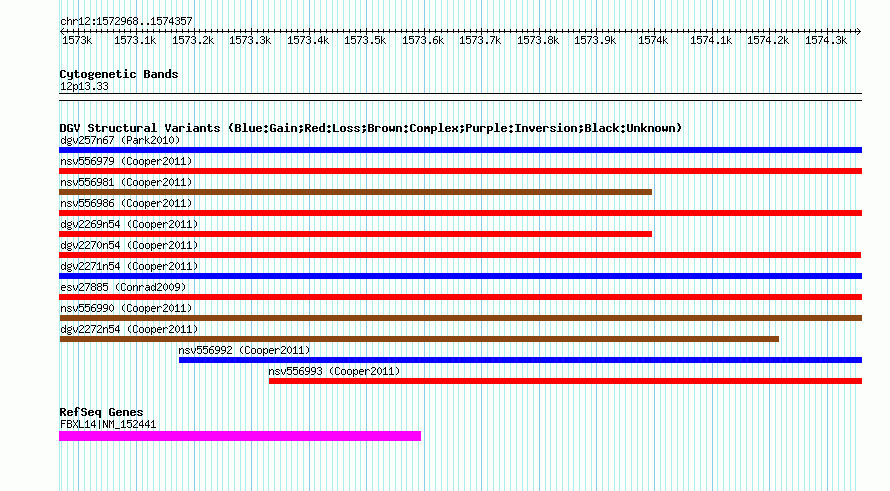
Task: Open the dgv2269n54 (Cooper2011) variant label
Action: click(129, 224)
